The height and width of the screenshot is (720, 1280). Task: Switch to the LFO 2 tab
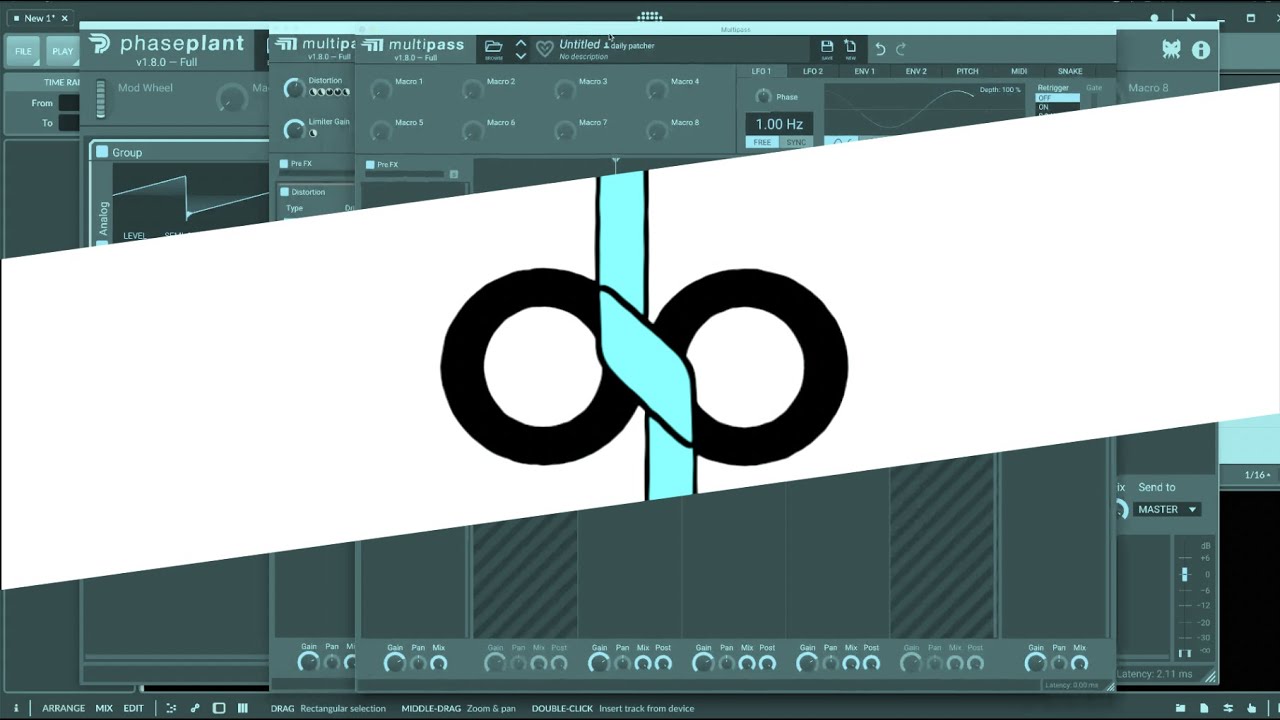pos(813,71)
